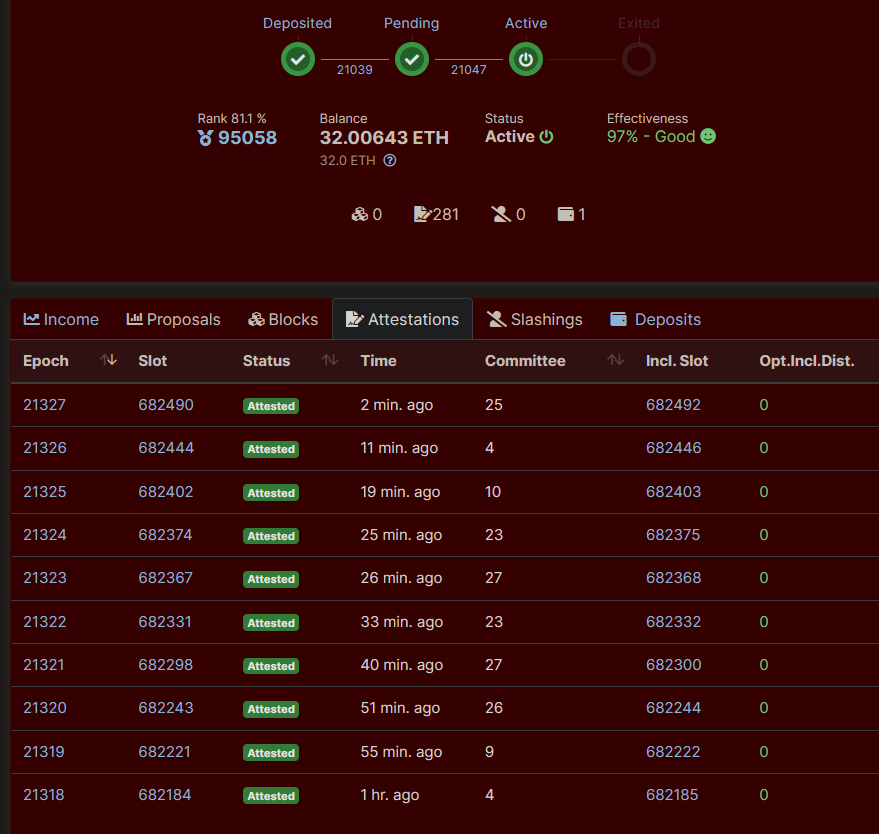Click the Active power status icon
Viewport: 879px width, 834px height.
tap(526, 59)
